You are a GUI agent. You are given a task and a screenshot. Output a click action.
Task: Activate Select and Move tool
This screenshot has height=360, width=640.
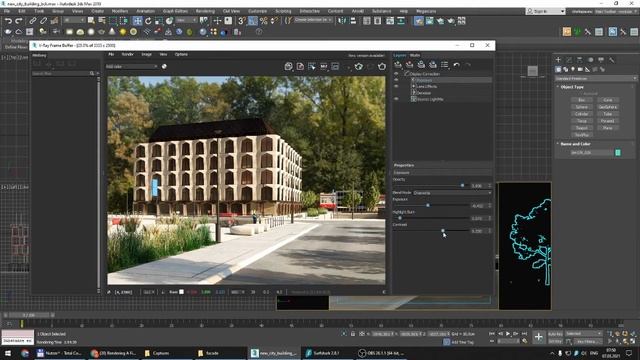click(138, 21)
